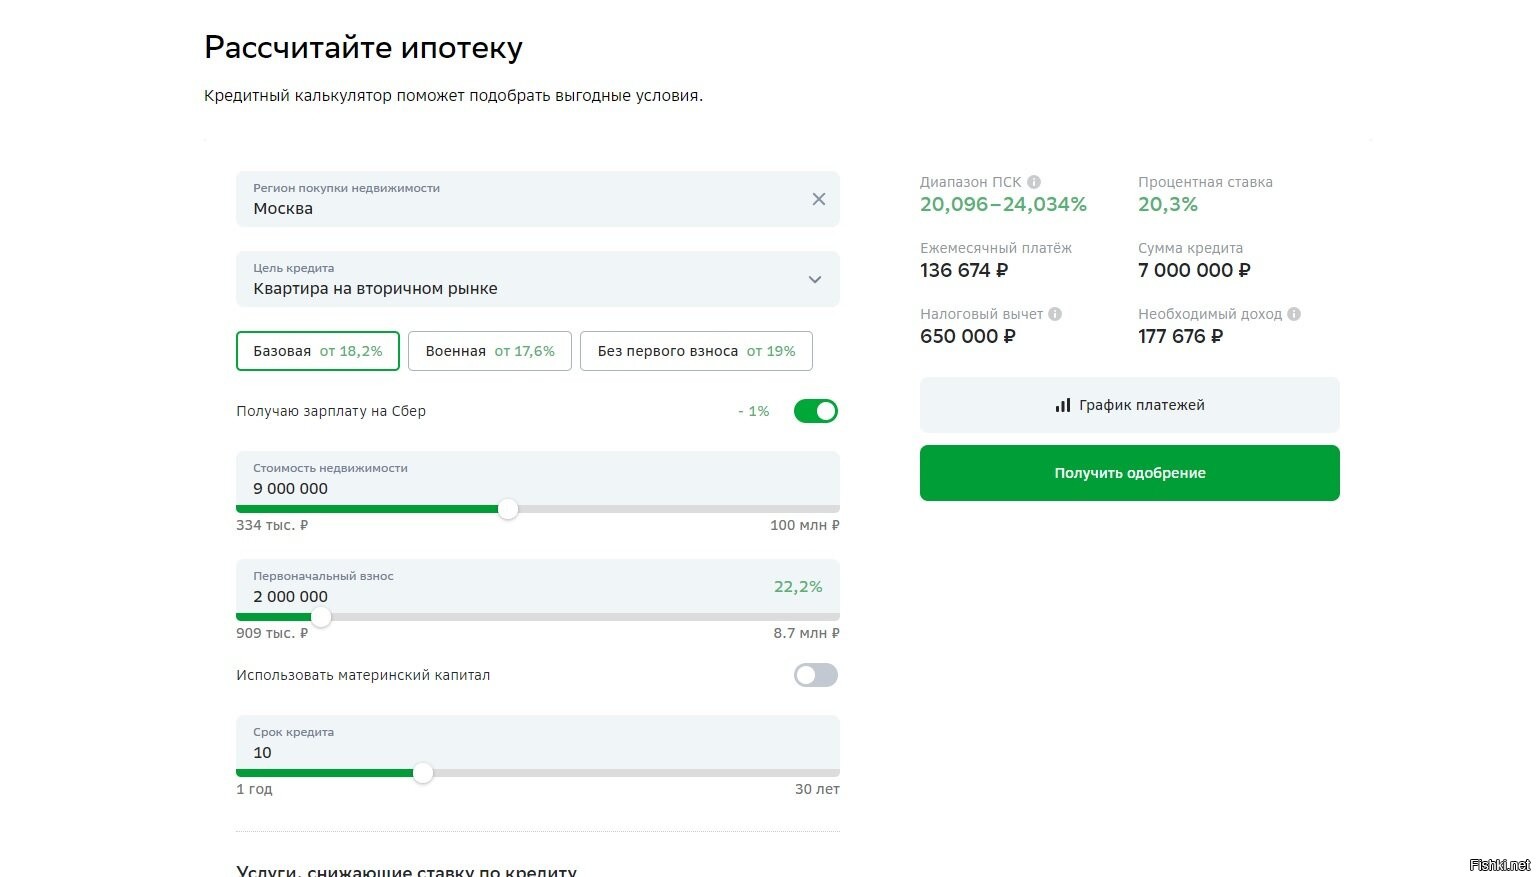Enable the материнский капитал toggle
The height and width of the screenshot is (877, 1536).
coord(816,675)
